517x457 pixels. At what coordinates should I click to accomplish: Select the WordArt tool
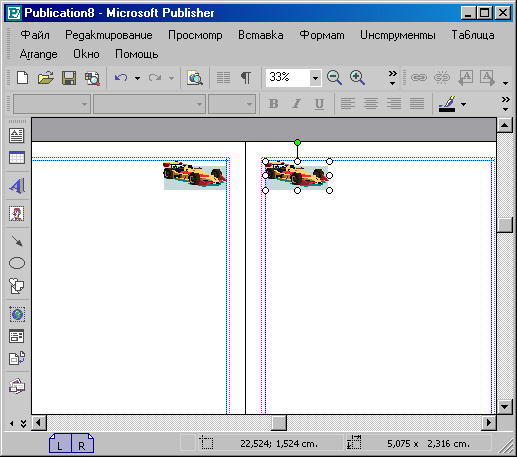click(x=17, y=186)
